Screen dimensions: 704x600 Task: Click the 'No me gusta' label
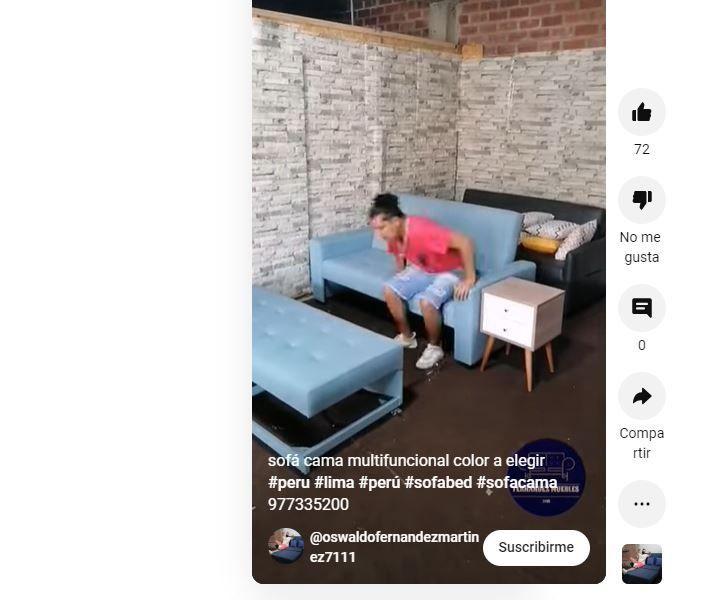coord(641,247)
